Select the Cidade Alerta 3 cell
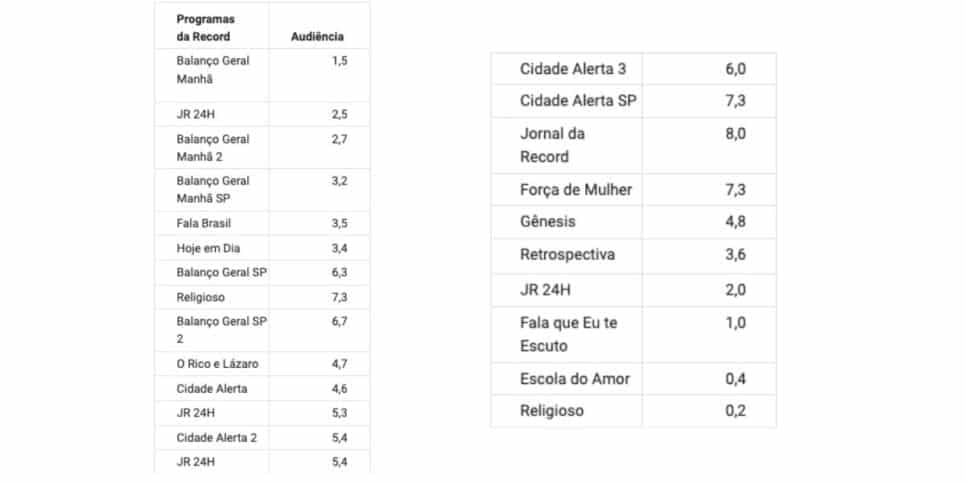 (x=567, y=68)
